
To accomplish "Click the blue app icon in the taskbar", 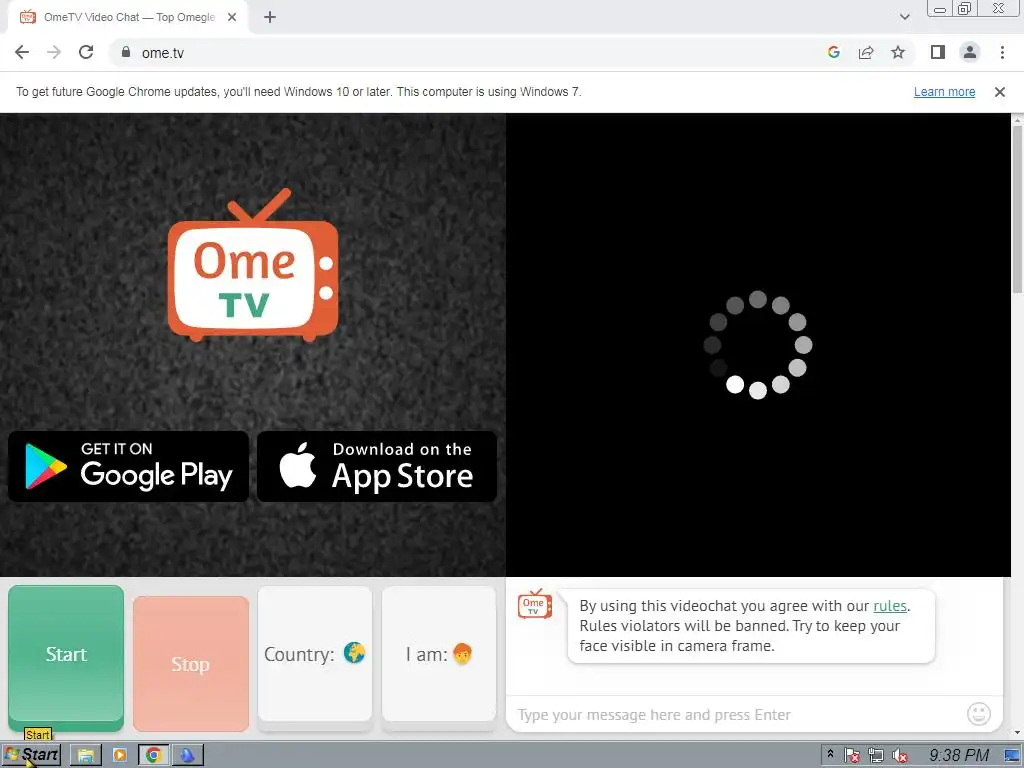I will pos(187,756).
